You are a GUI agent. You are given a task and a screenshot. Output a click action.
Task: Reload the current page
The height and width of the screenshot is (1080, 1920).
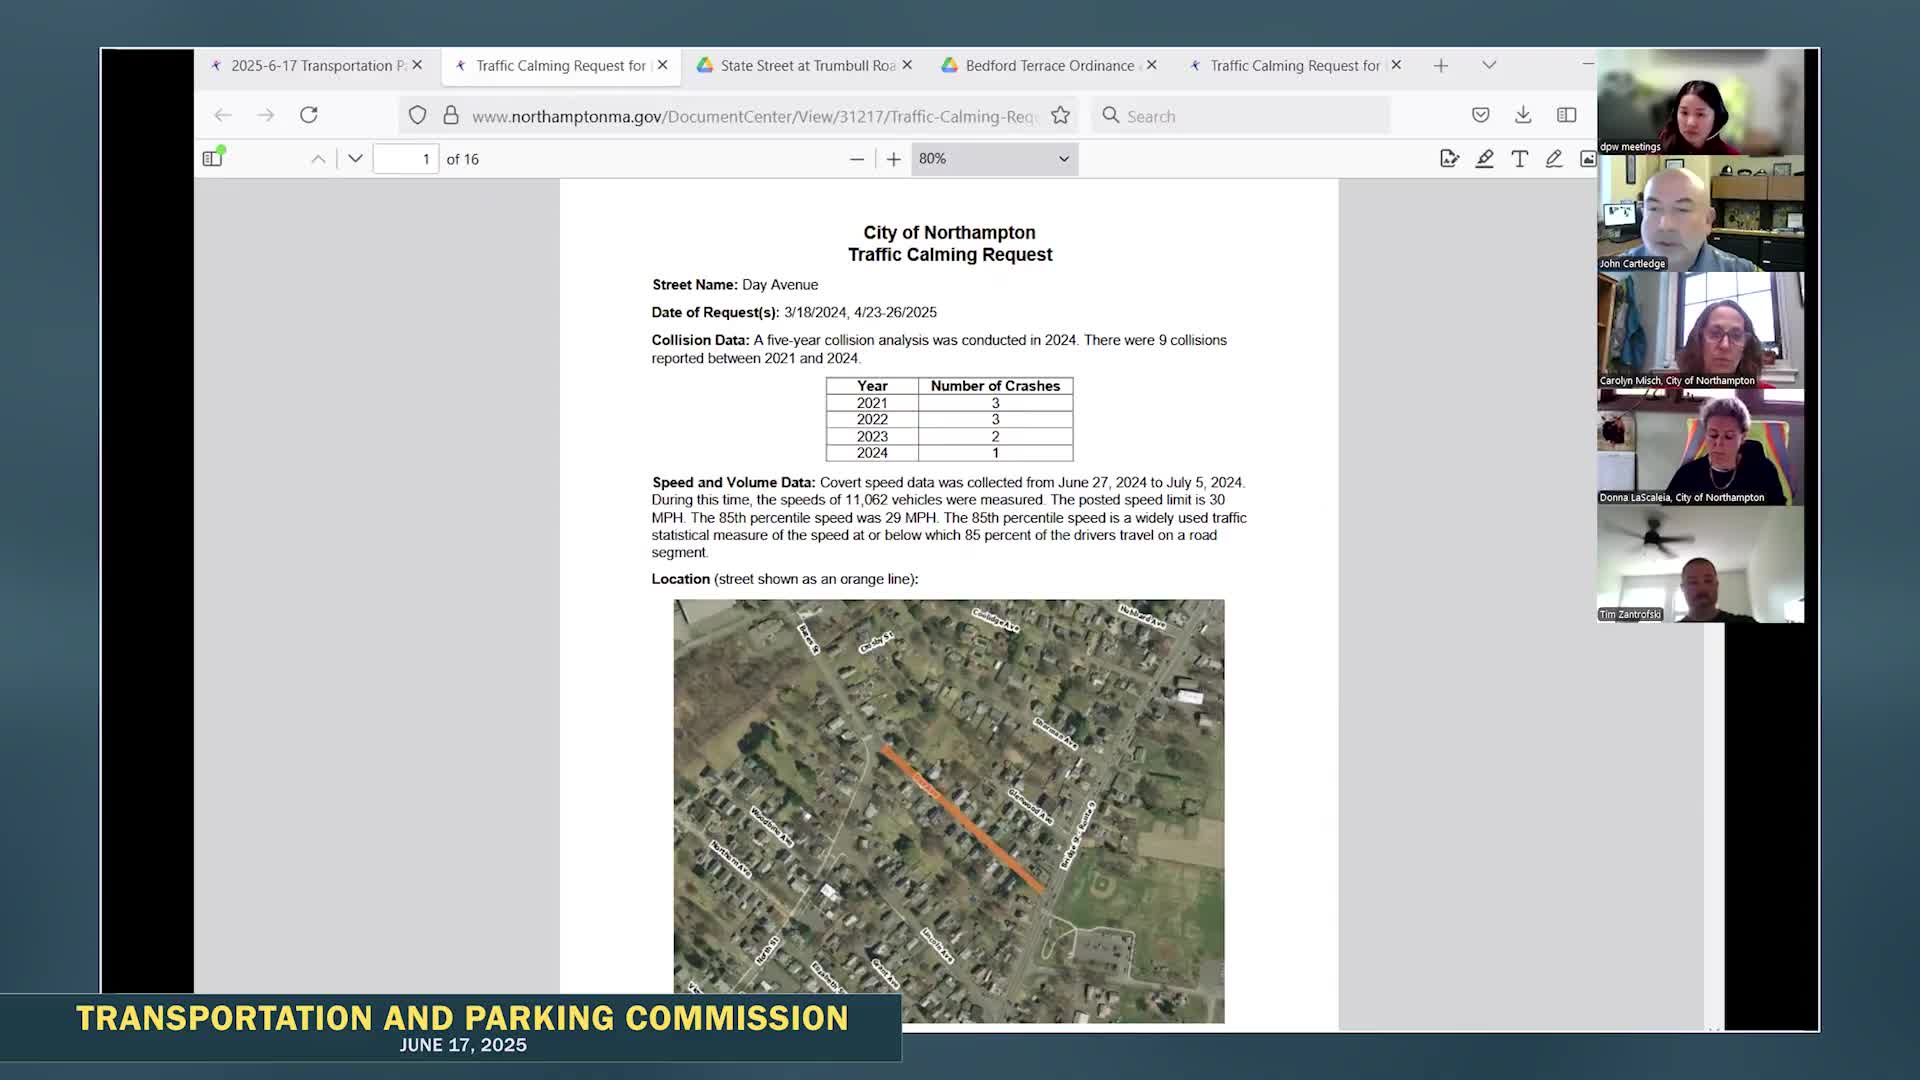click(309, 115)
